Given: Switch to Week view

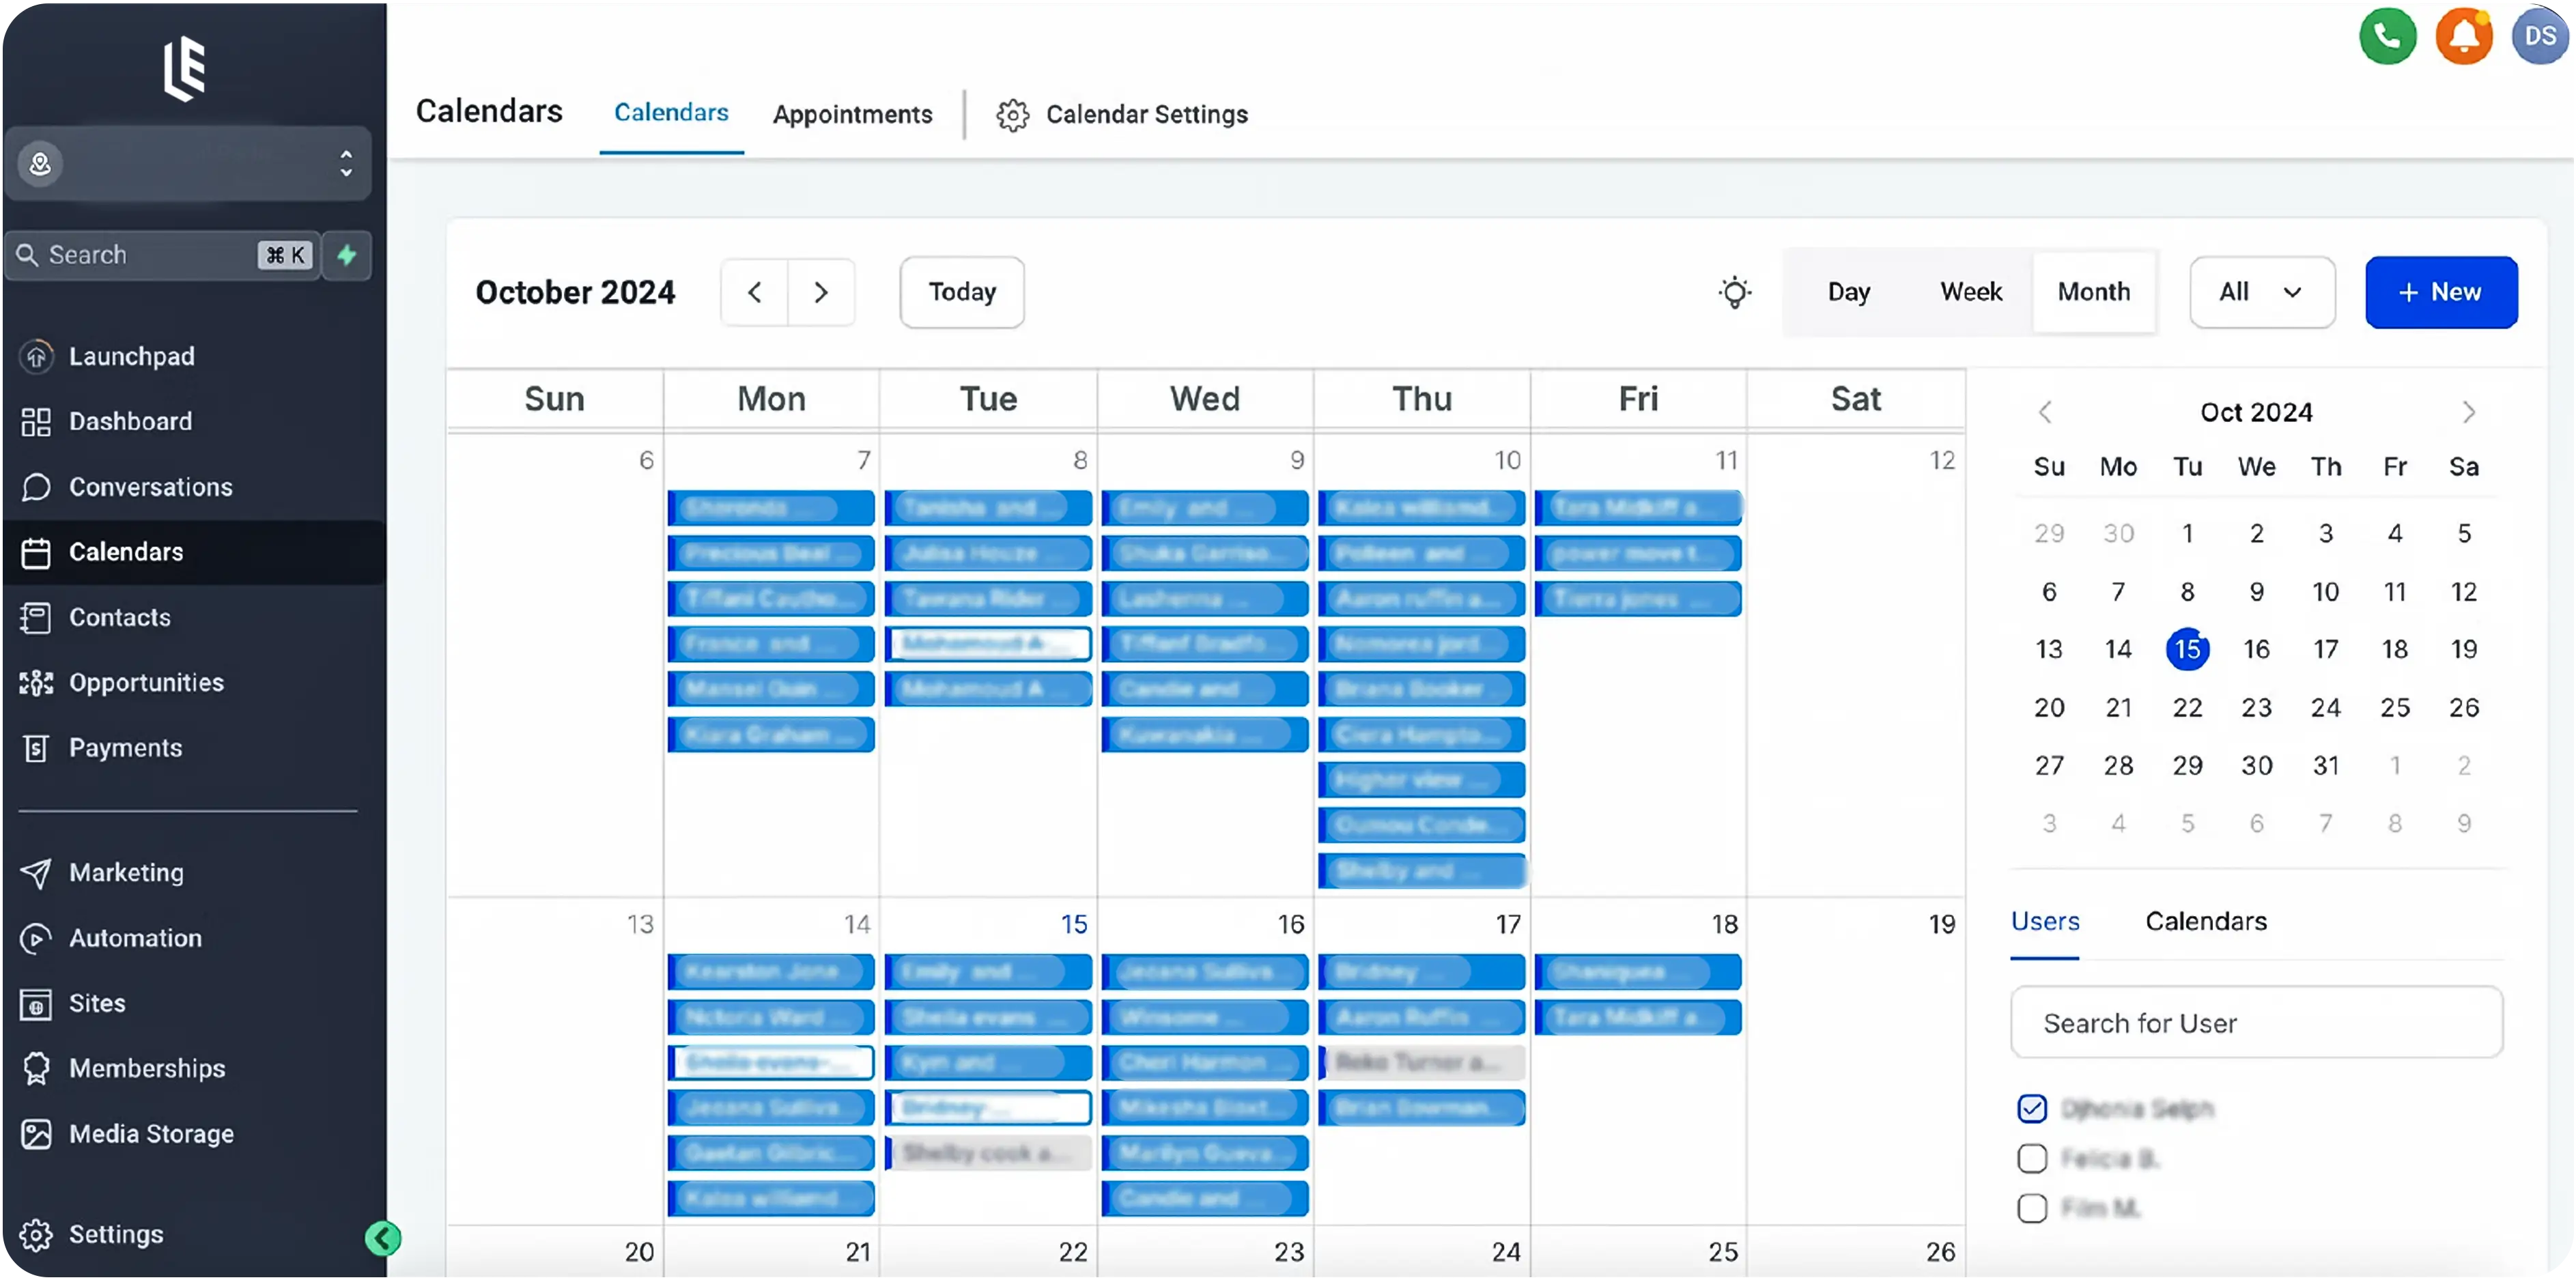Looking at the screenshot, I should coord(1970,292).
